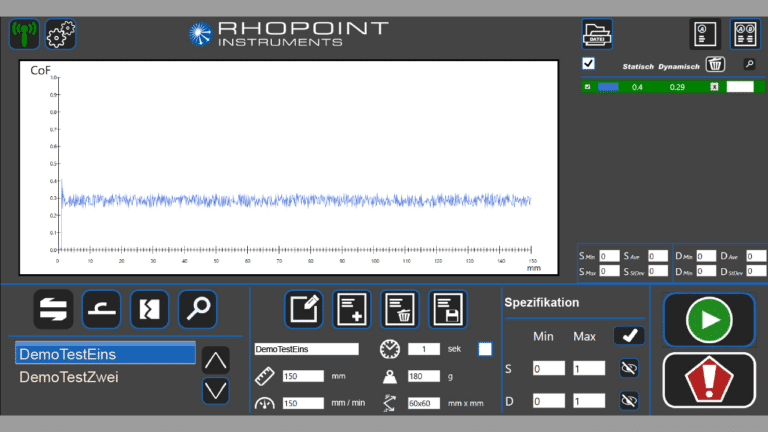Click the down arrow beside test list

[x=216, y=390]
